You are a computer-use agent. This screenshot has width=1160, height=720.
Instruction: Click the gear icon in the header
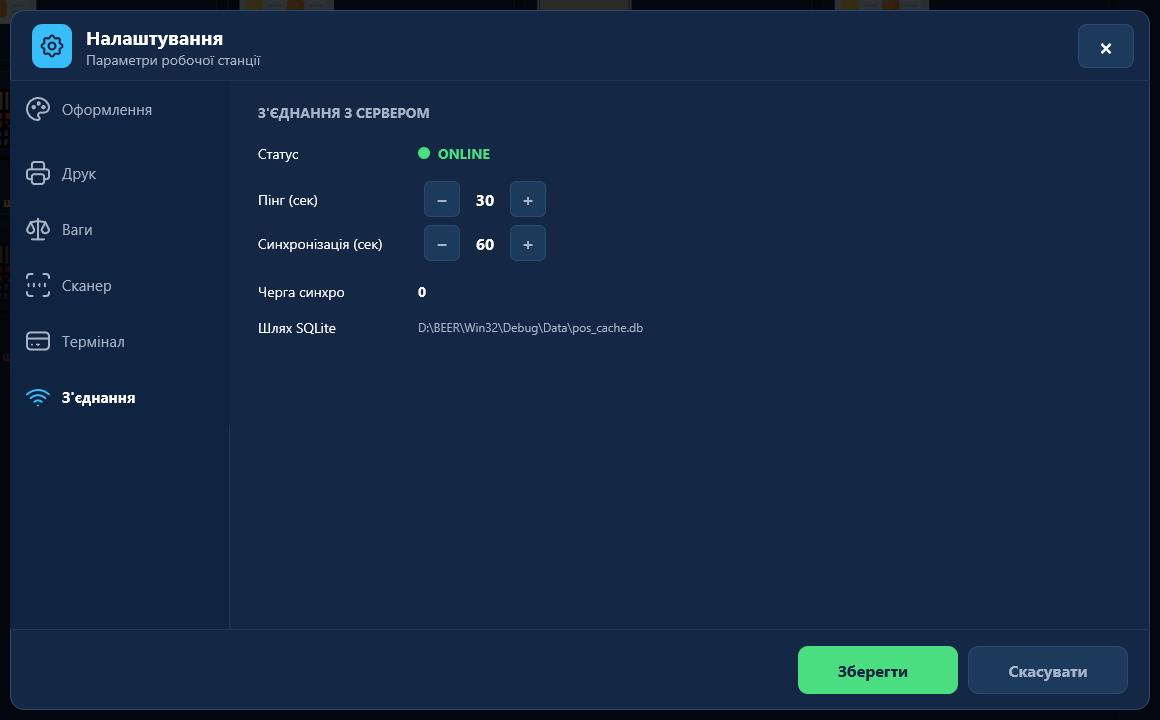click(x=52, y=46)
